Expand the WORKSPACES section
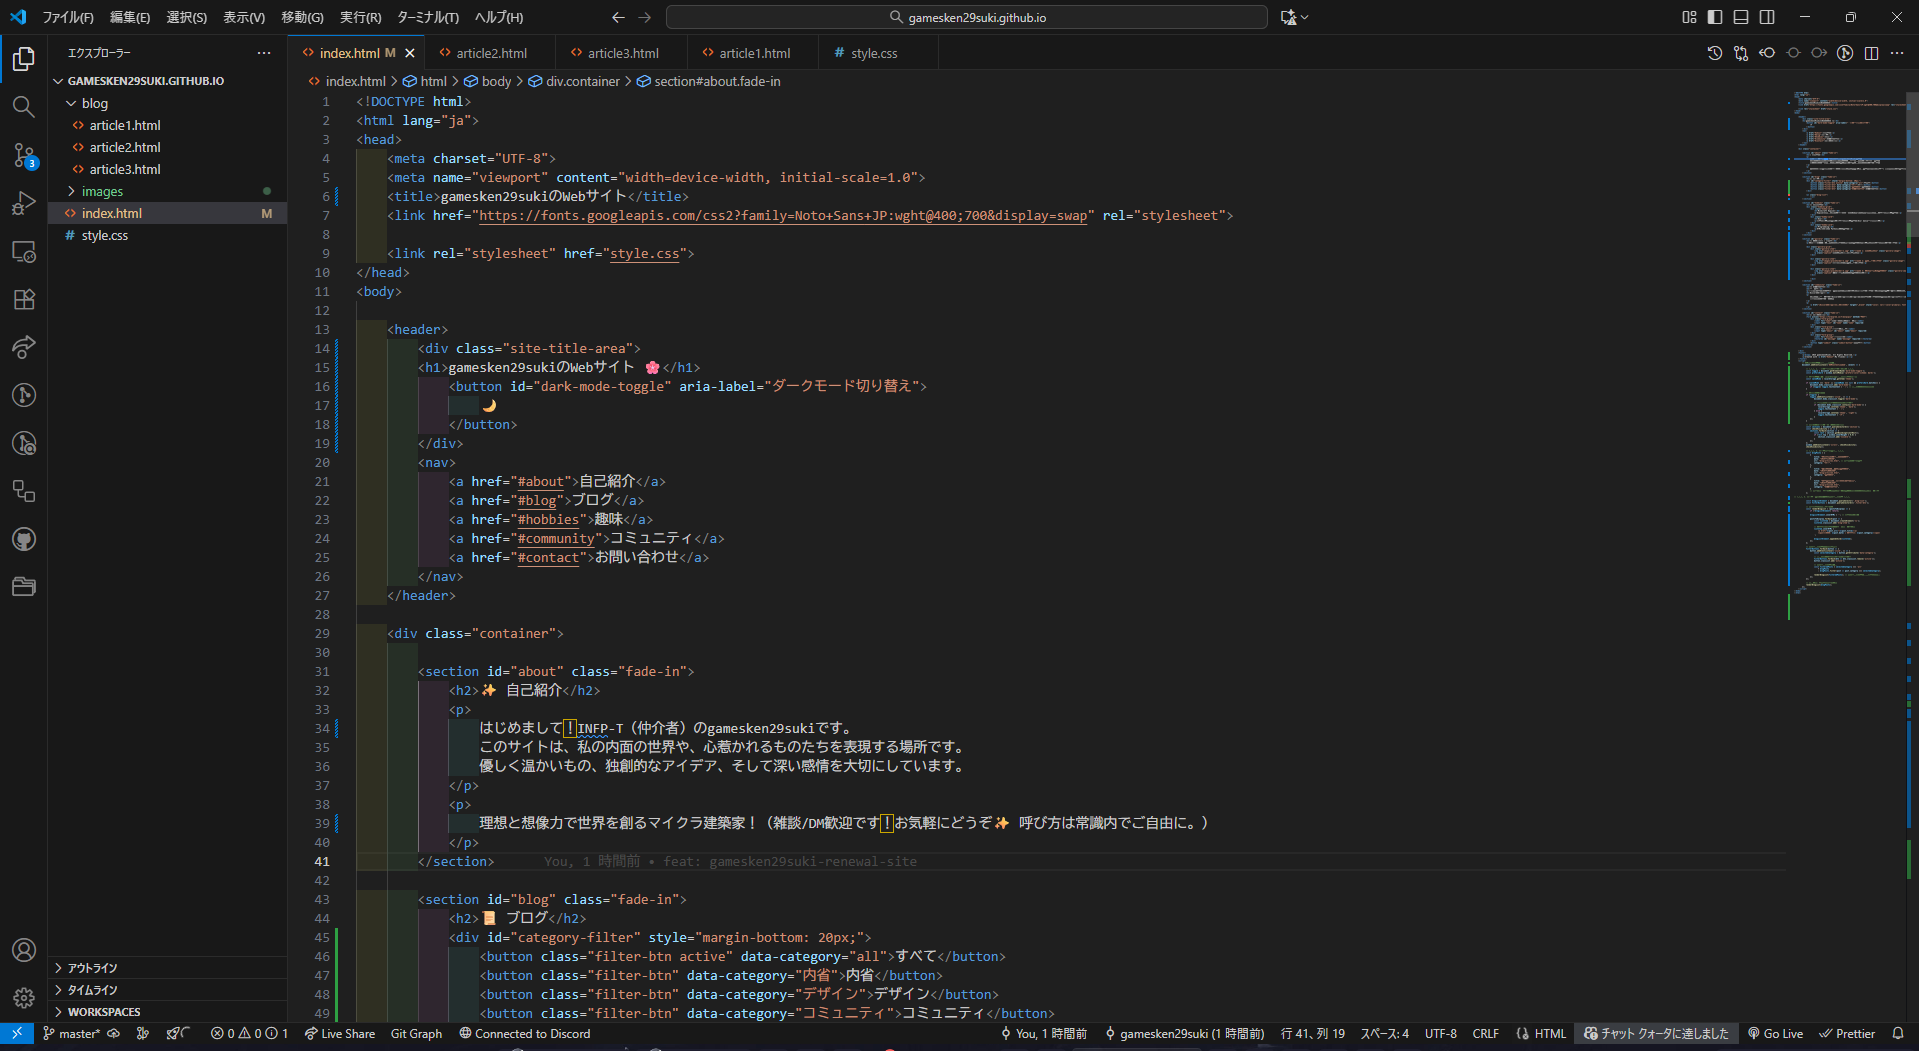This screenshot has height=1051, width=1919. pyautogui.click(x=105, y=1011)
